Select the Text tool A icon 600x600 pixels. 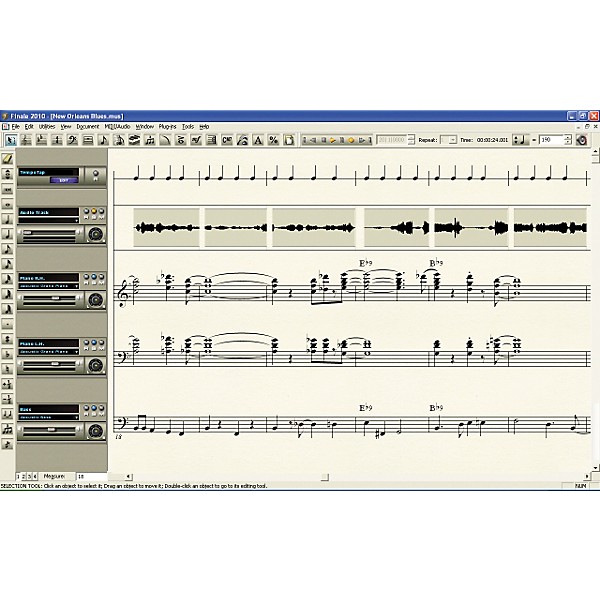[258, 140]
